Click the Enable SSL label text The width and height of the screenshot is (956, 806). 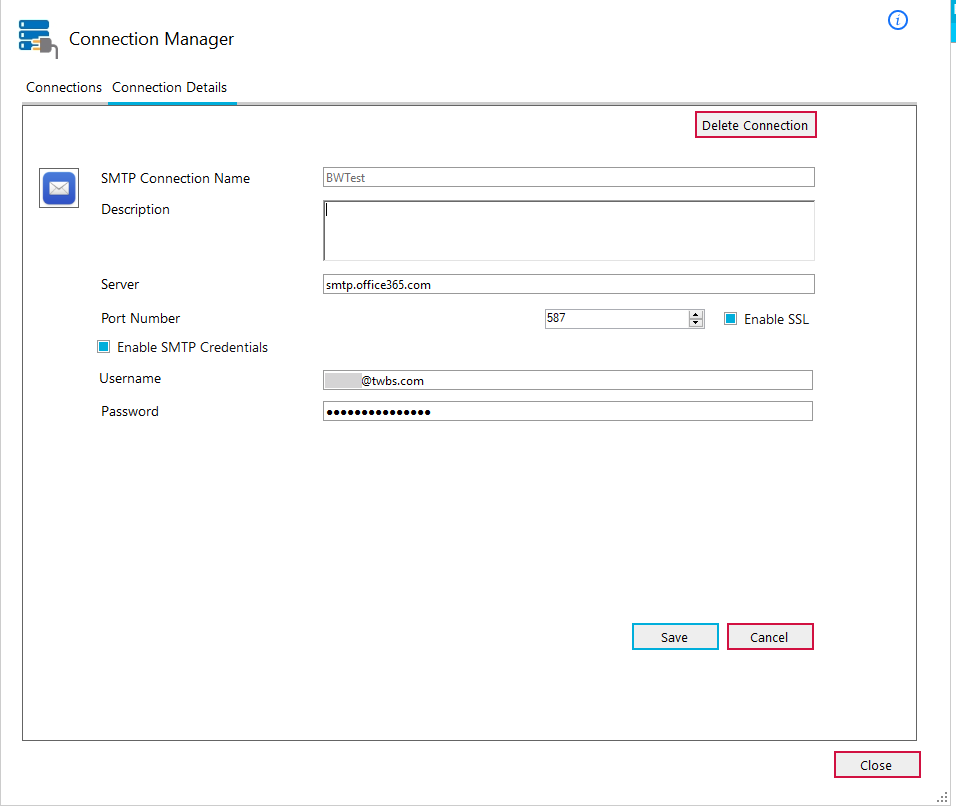[776, 319]
